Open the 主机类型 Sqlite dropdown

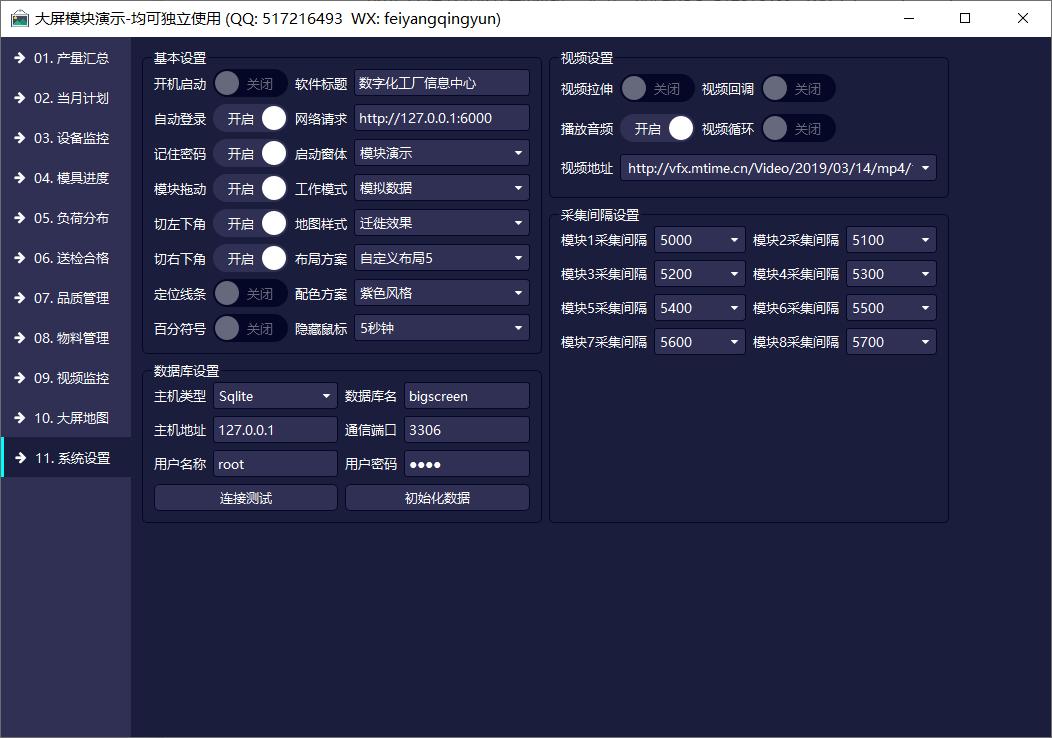point(275,396)
